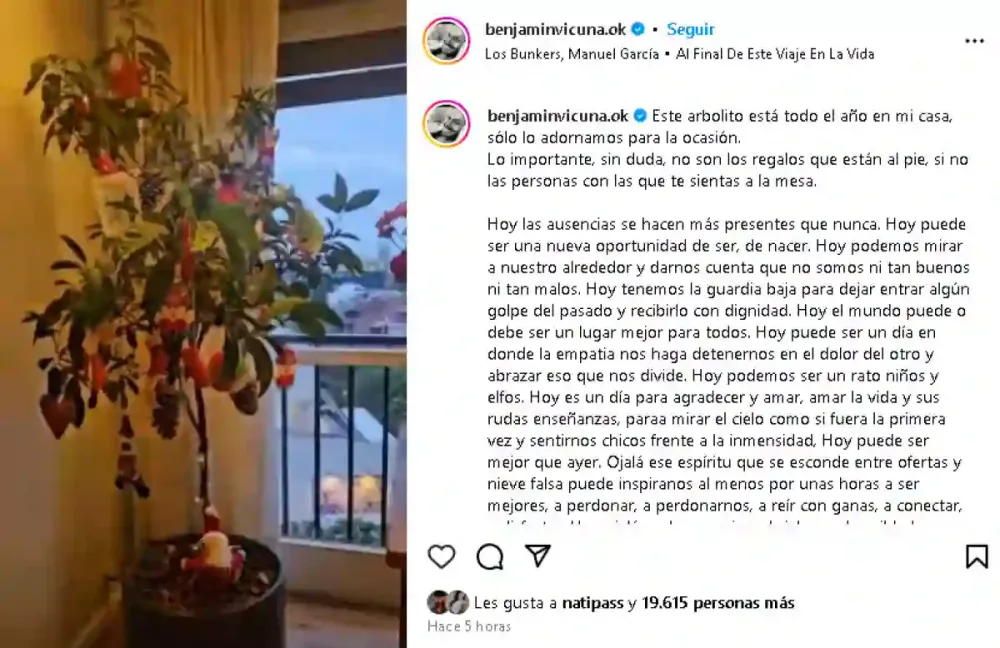The height and width of the screenshot is (648, 1000).
Task: Open song Al Final De Este Viaje
Action: pos(775,54)
